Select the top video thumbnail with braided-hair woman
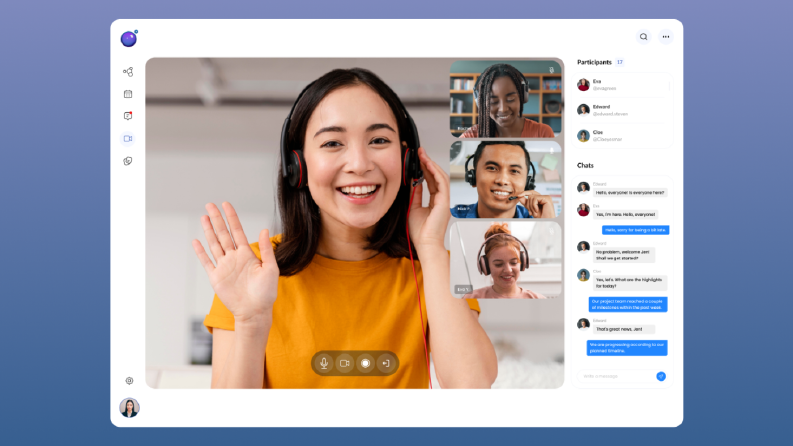 coord(506,99)
